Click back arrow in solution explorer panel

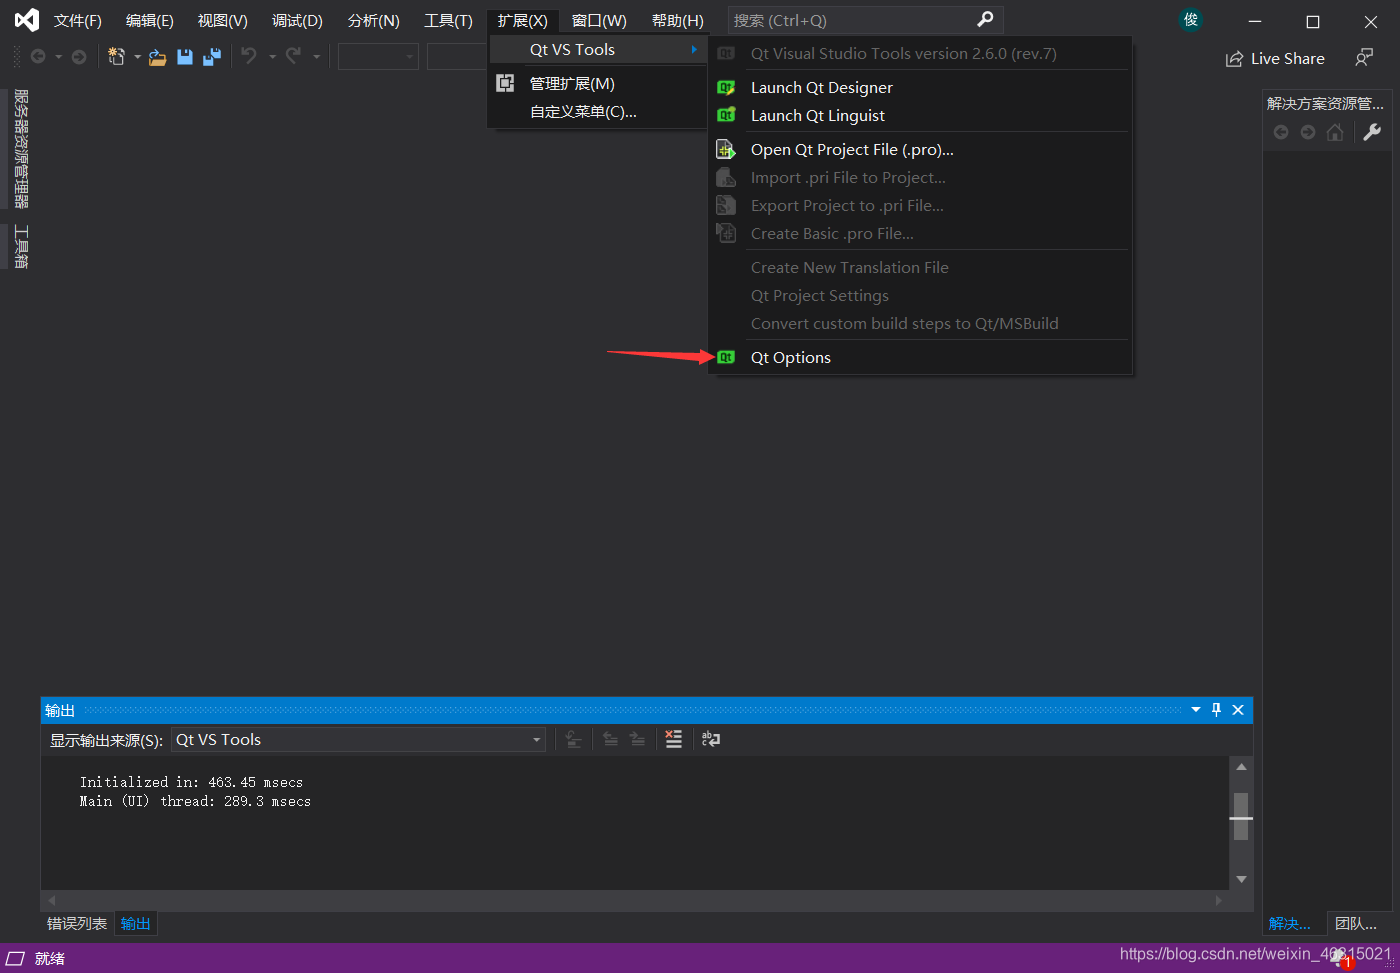pos(1281,132)
